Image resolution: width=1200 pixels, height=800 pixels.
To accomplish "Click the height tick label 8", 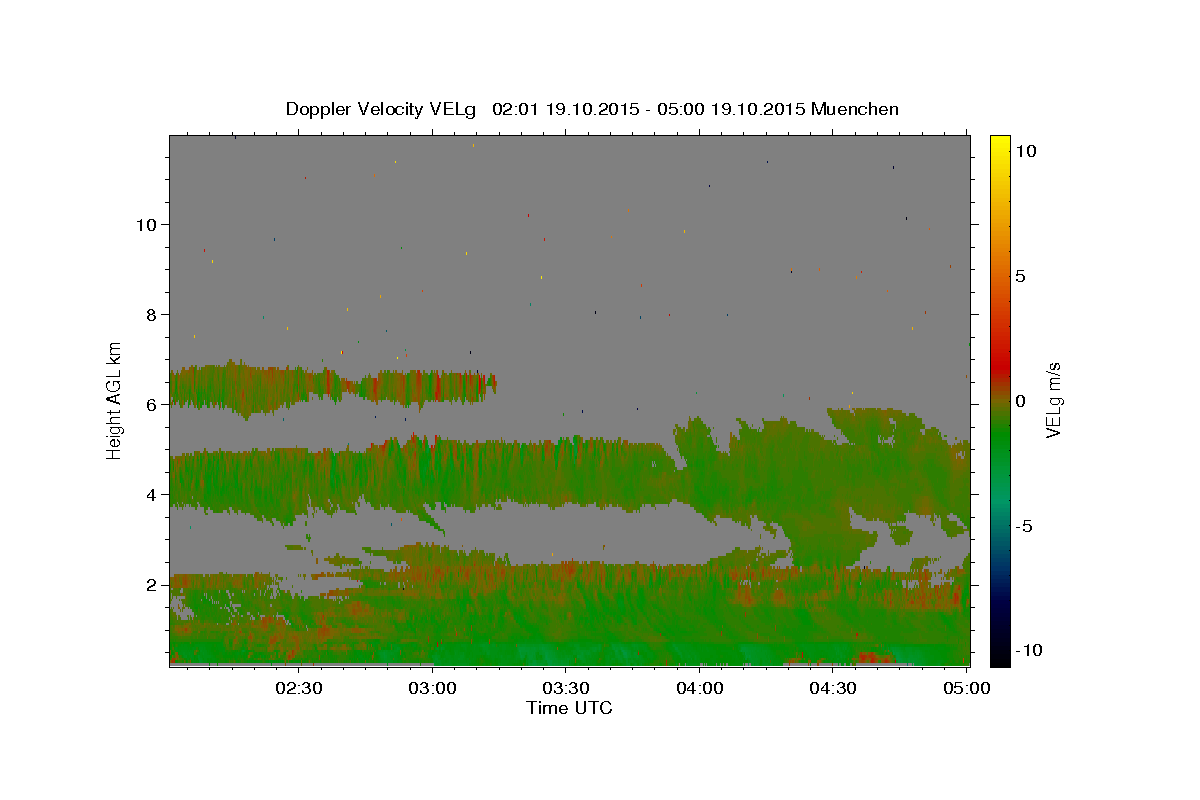I will coord(153,314).
